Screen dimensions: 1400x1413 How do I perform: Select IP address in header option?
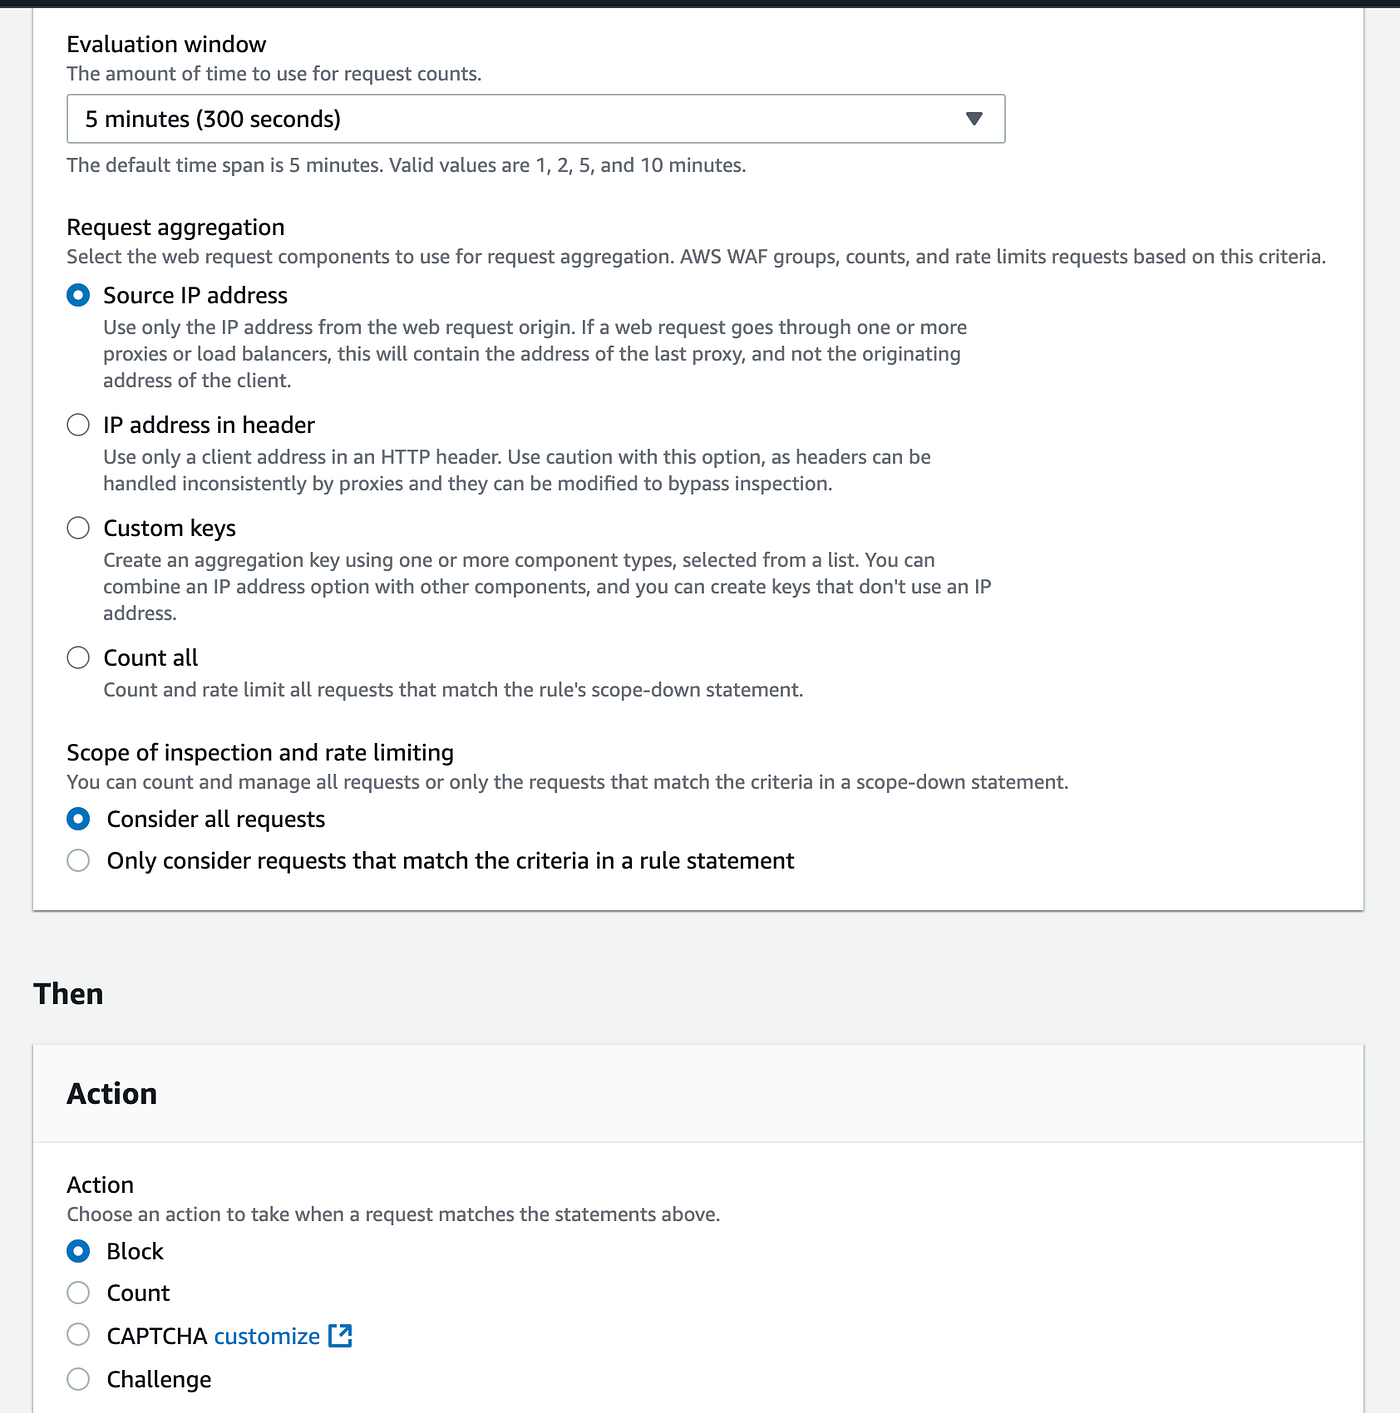tap(78, 425)
